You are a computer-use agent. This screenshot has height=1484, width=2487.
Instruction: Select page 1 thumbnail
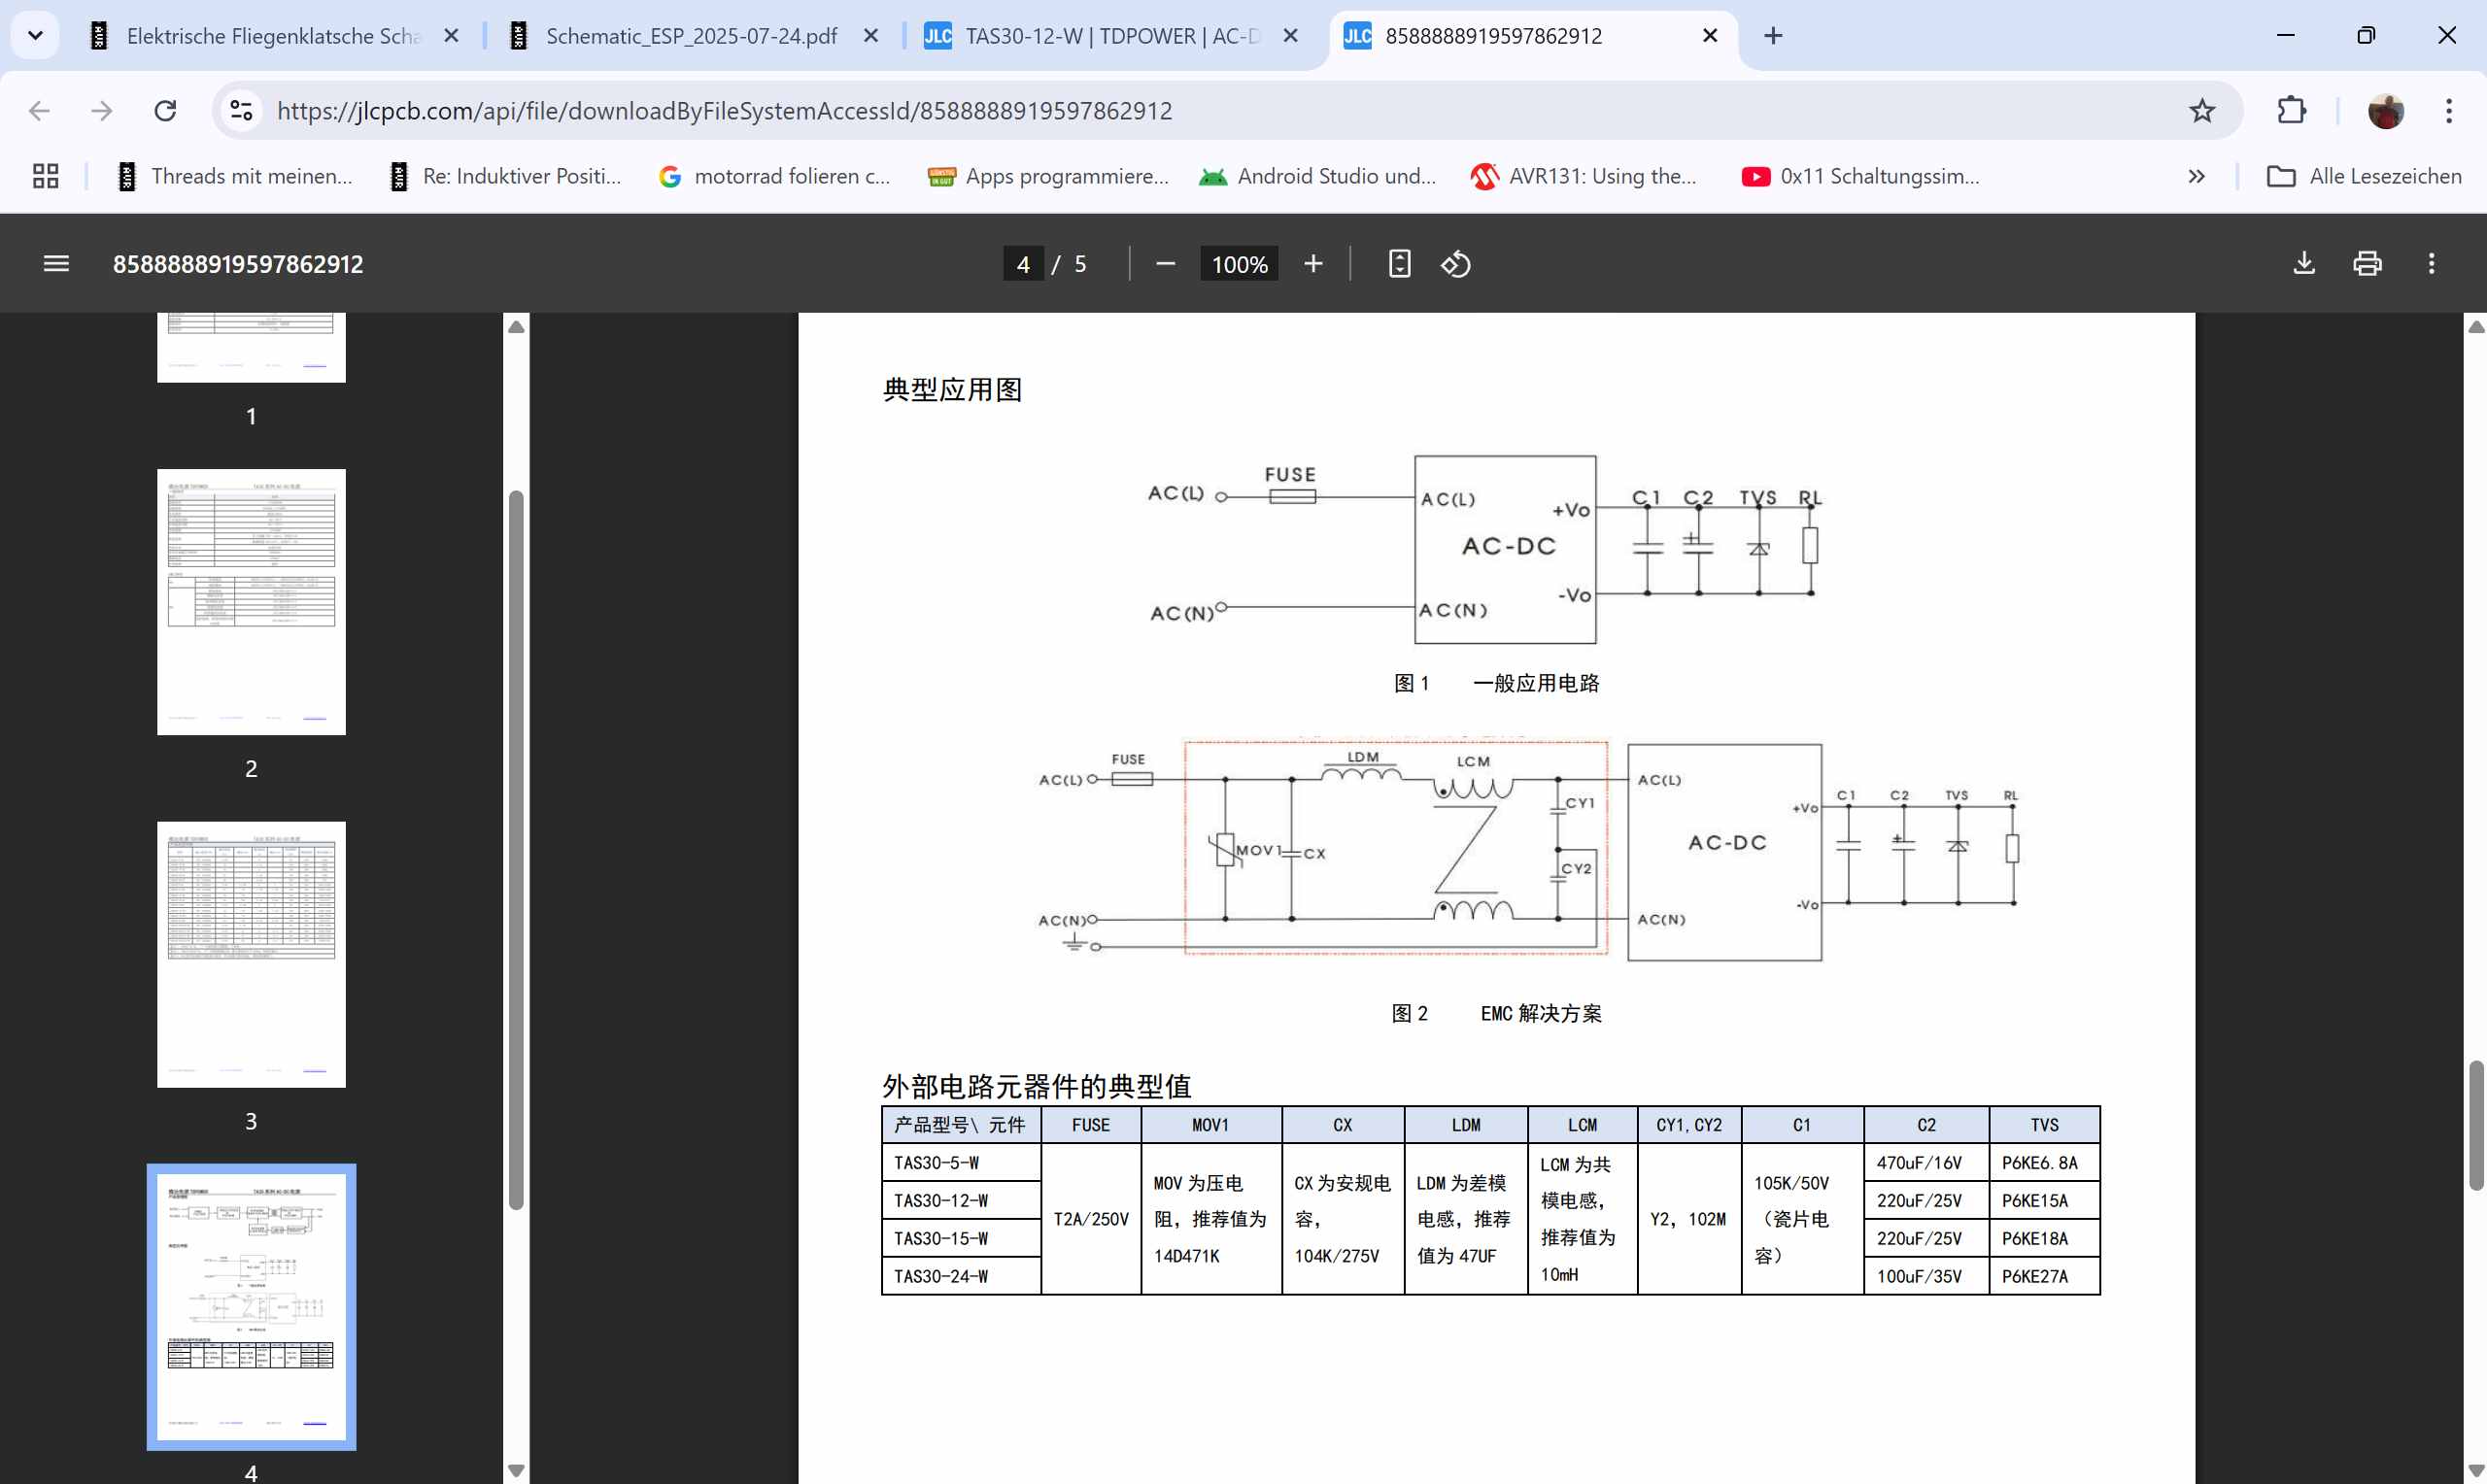251,347
